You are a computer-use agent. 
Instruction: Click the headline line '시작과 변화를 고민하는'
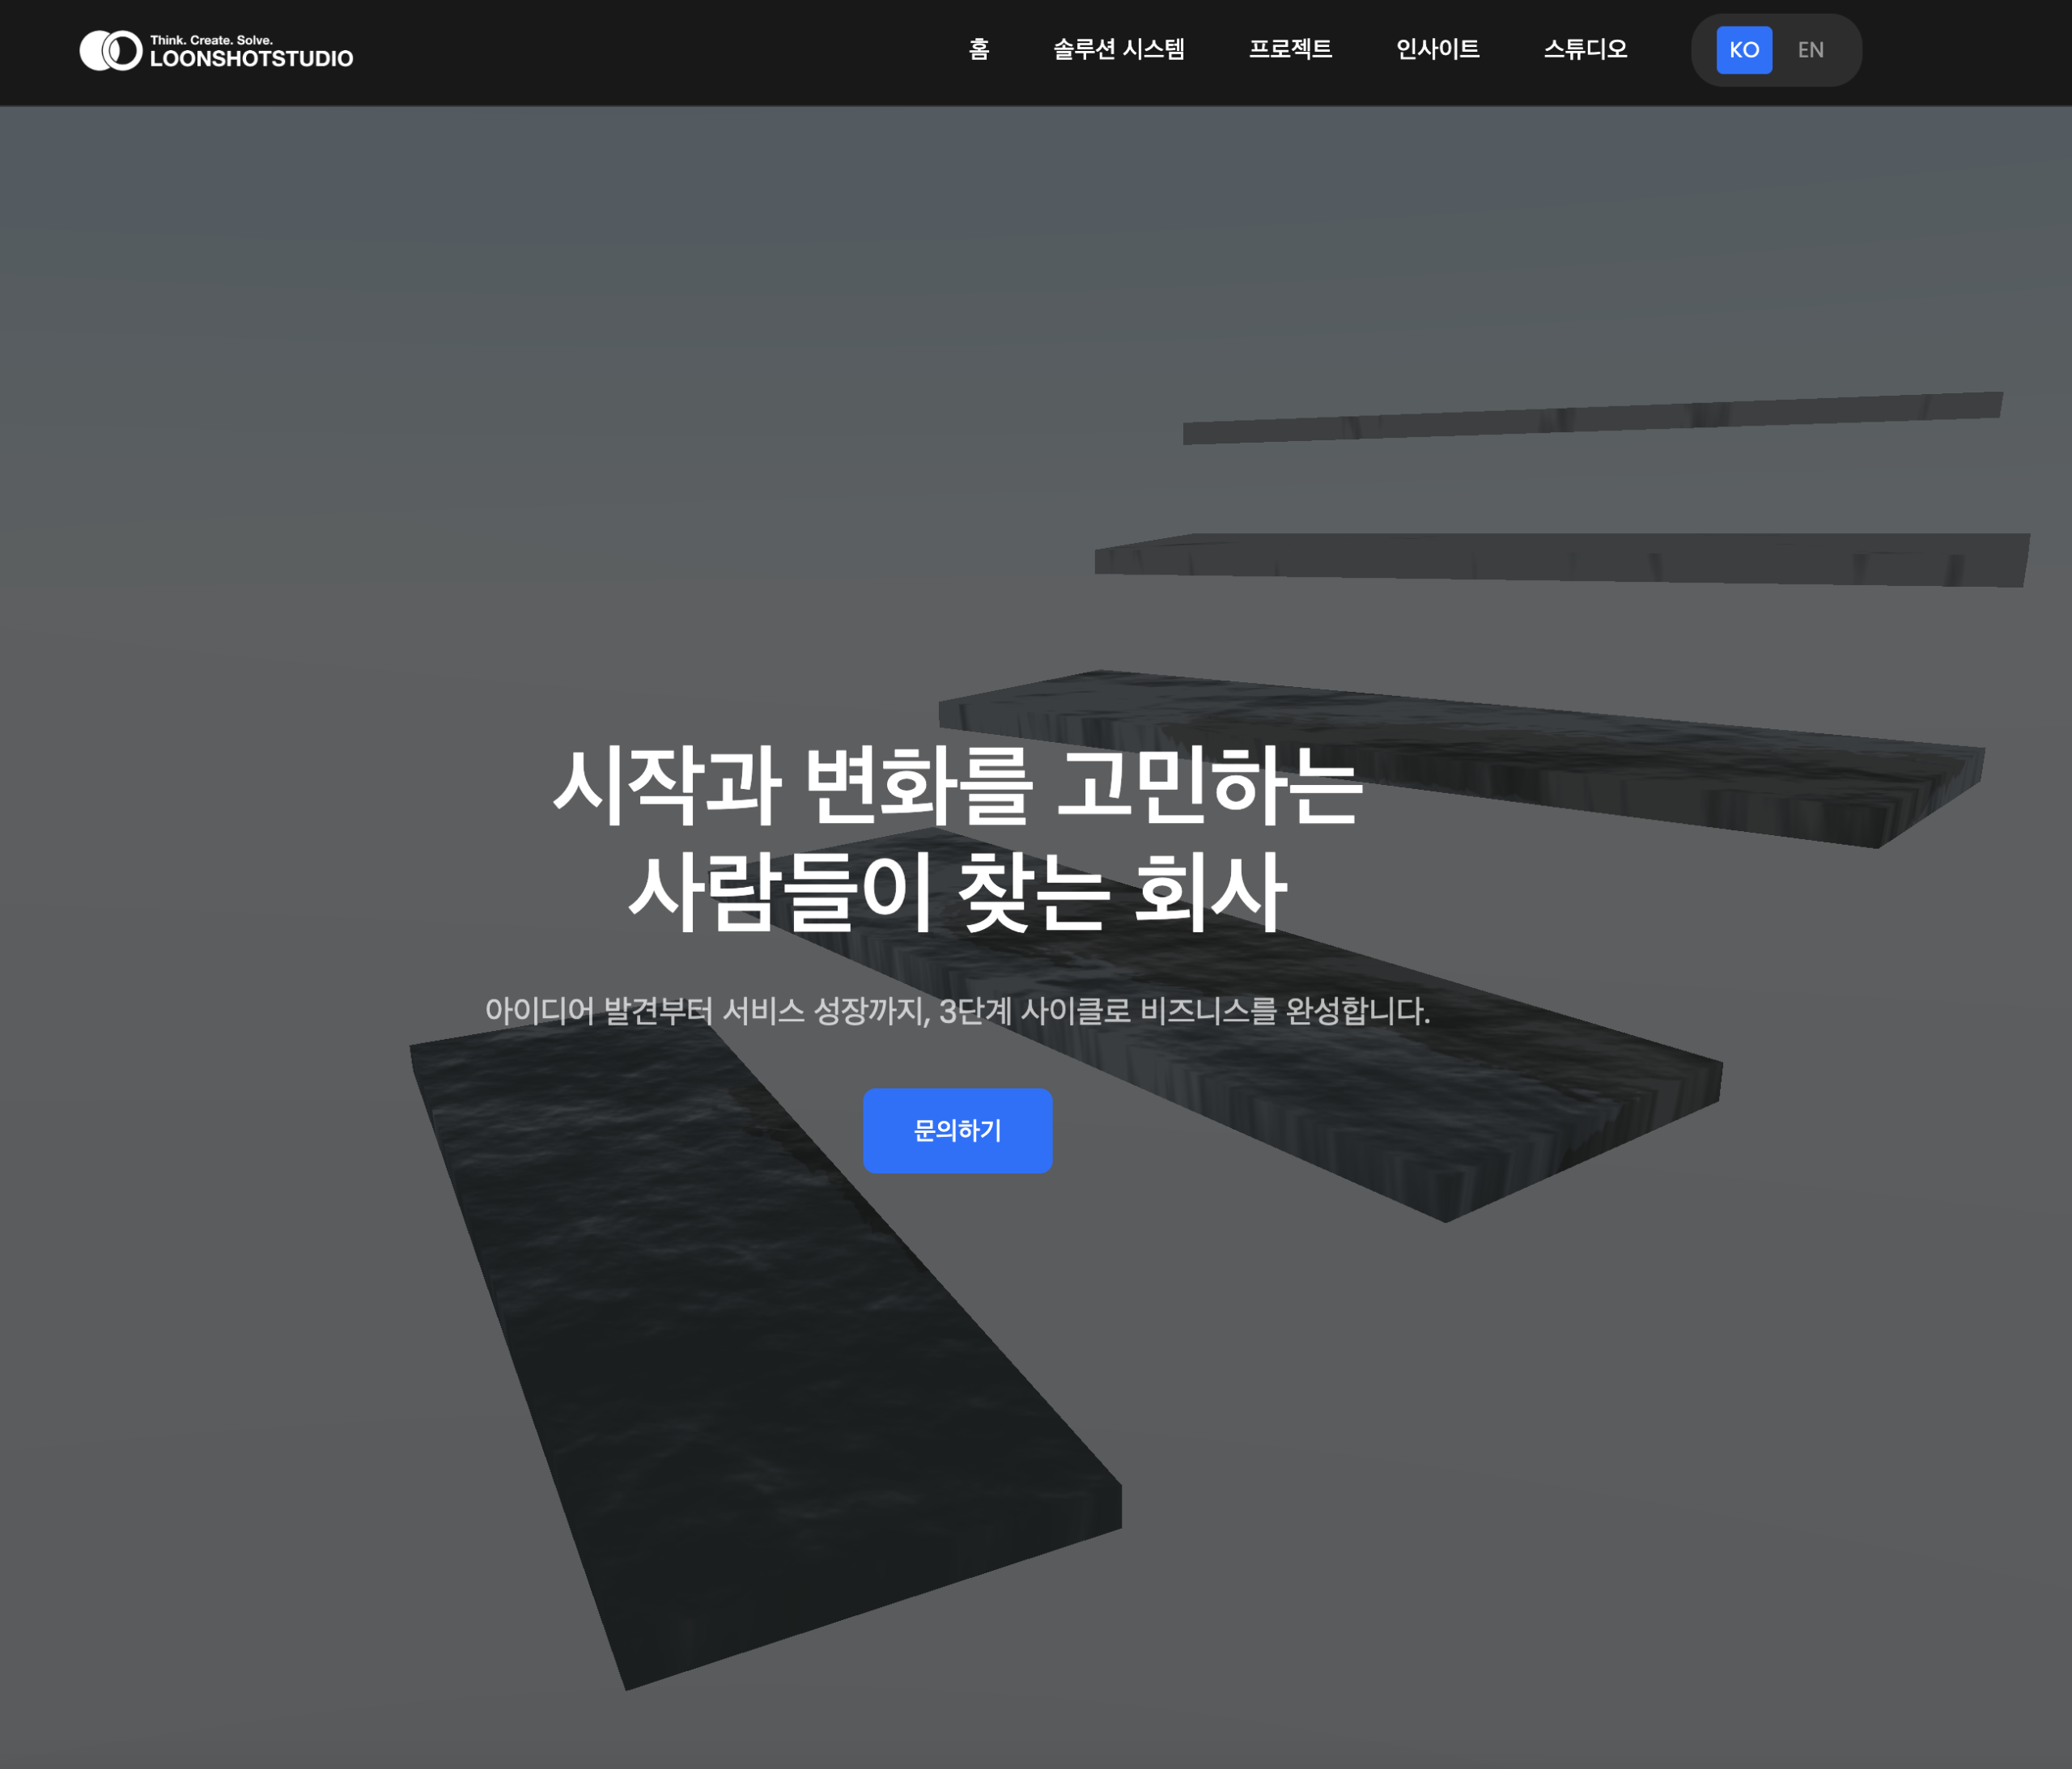pyautogui.click(x=957, y=787)
